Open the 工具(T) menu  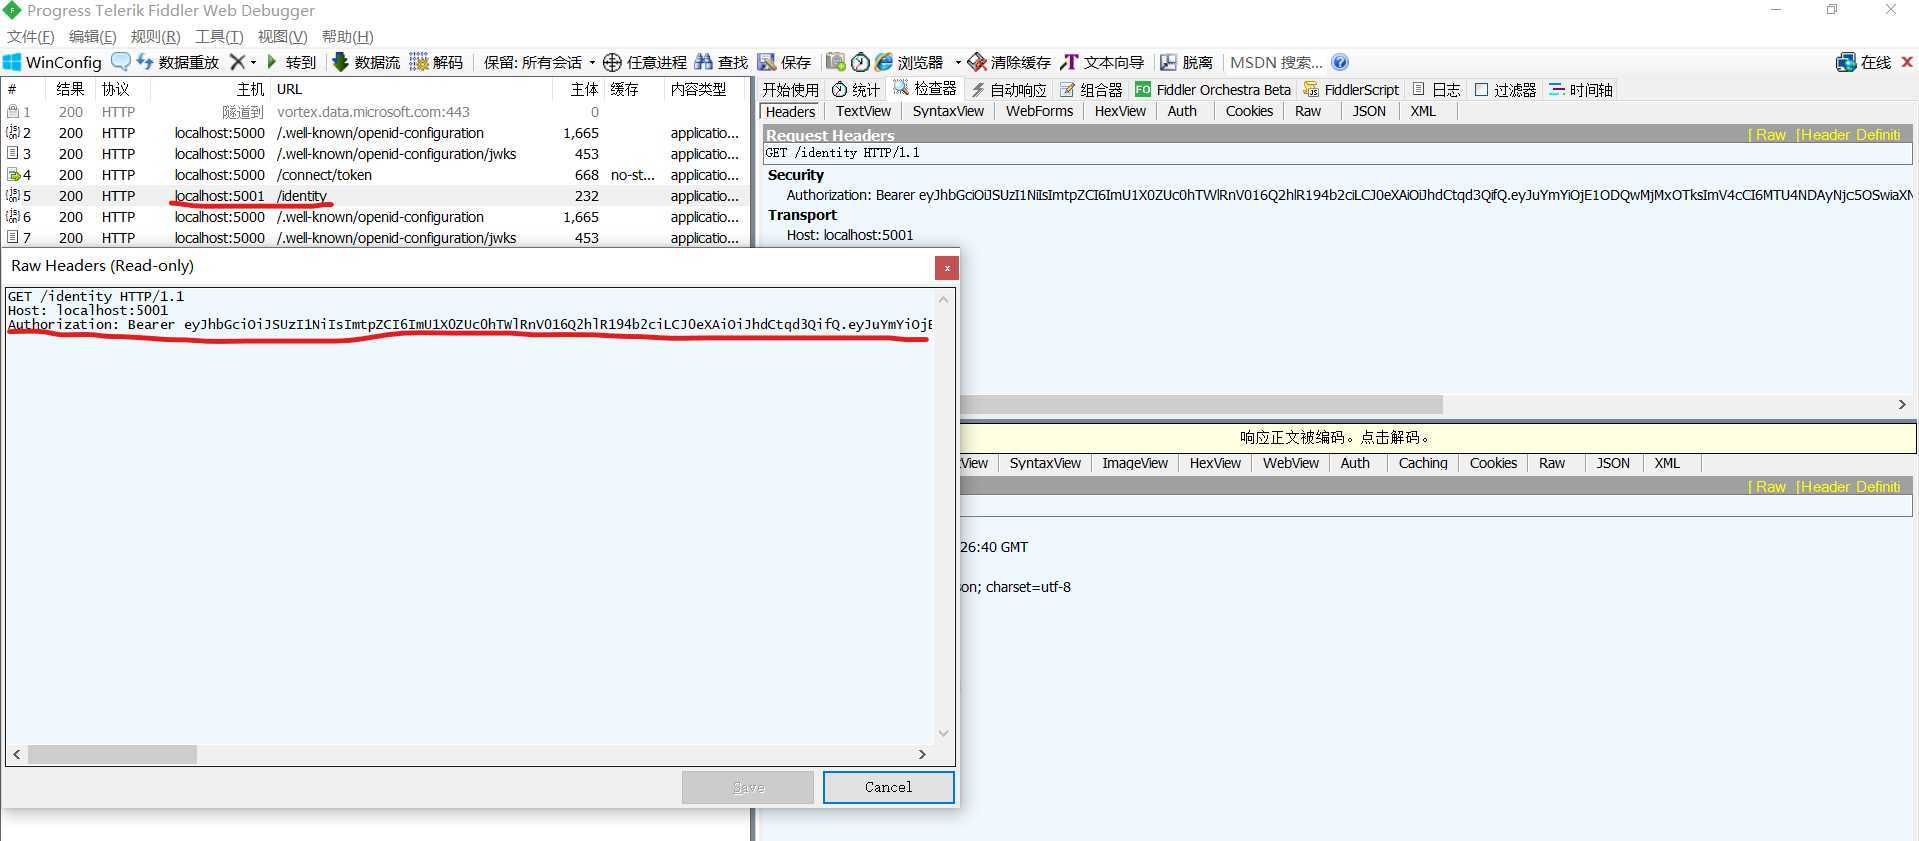[219, 36]
